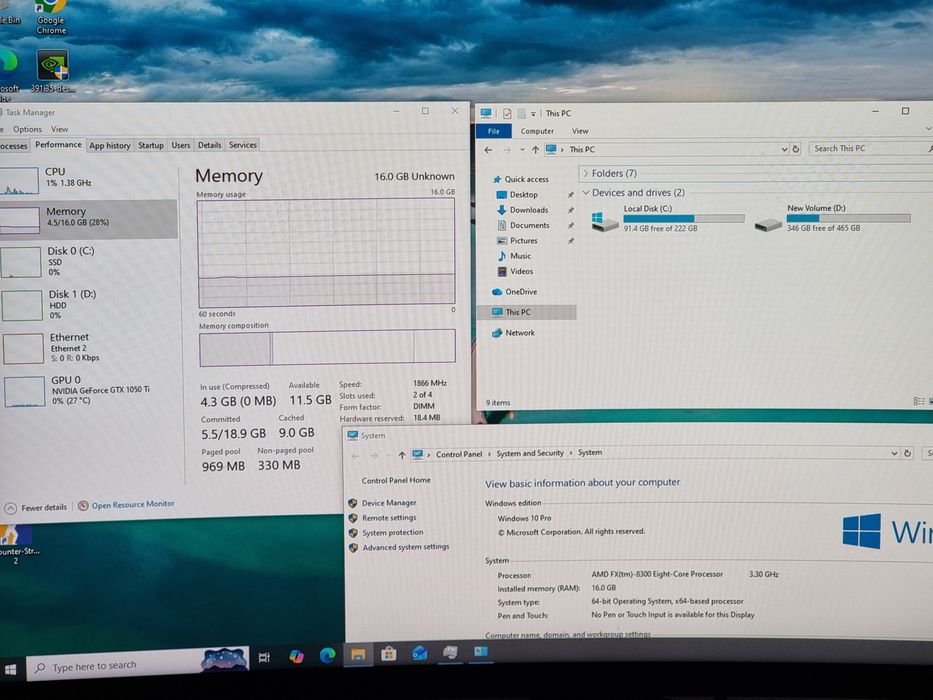This screenshot has height=700, width=933.
Task: Refresh the System control panel window
Action: [x=907, y=453]
